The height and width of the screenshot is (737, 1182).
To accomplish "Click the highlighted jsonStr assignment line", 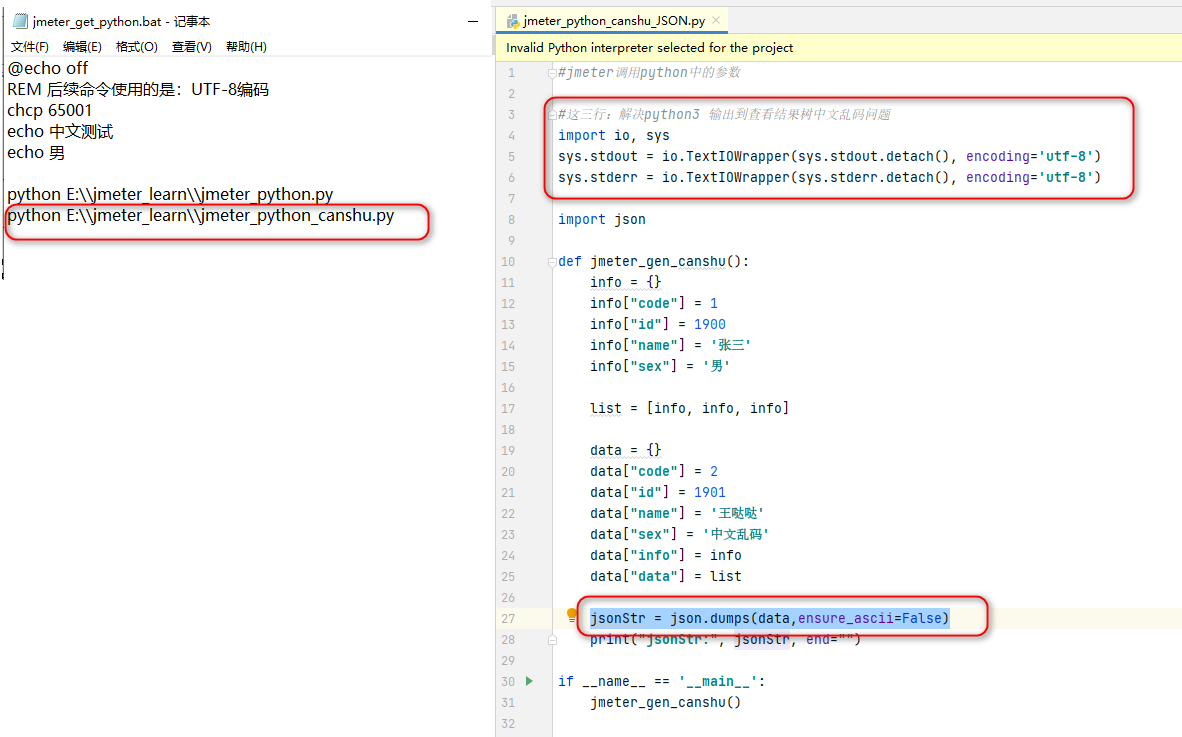I will pyautogui.click(x=768, y=617).
